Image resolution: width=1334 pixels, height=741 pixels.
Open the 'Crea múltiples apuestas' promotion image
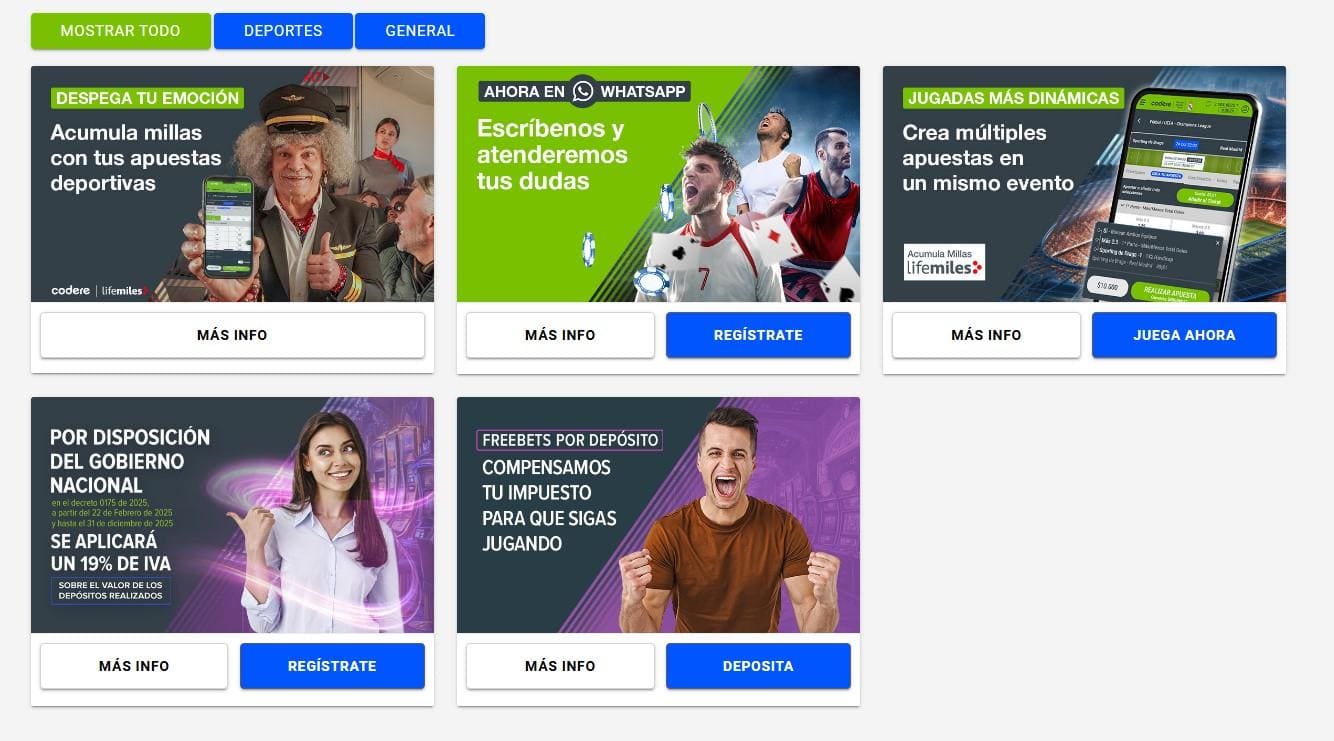coord(1084,184)
